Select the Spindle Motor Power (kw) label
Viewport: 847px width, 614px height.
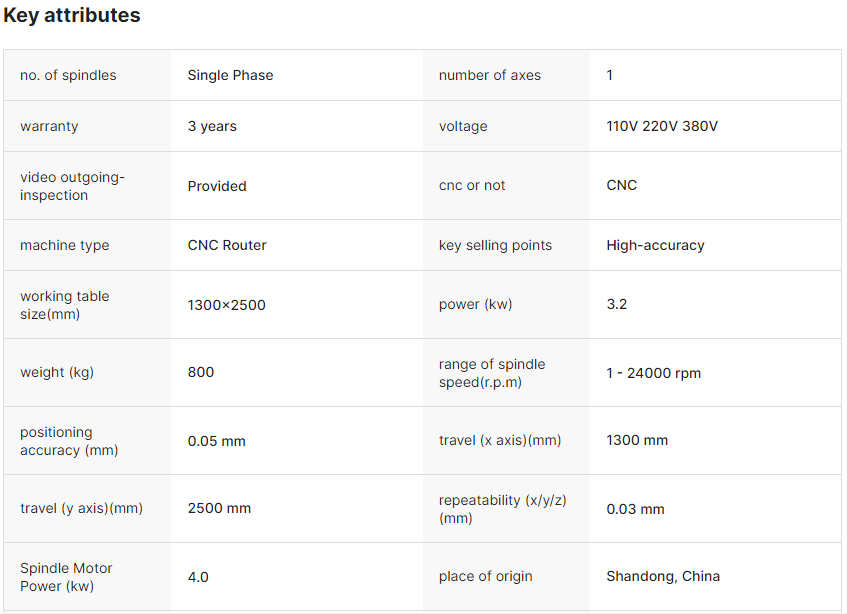point(66,577)
